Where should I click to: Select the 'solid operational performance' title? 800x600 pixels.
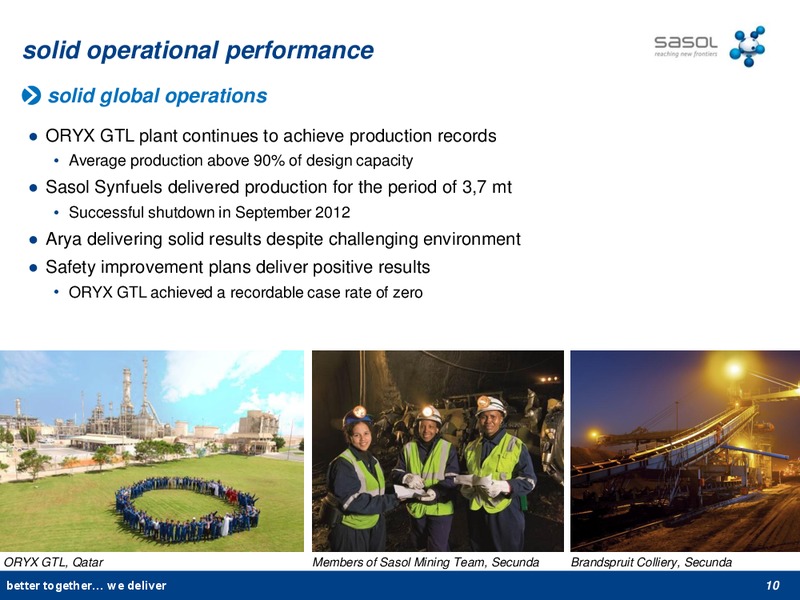198,50
